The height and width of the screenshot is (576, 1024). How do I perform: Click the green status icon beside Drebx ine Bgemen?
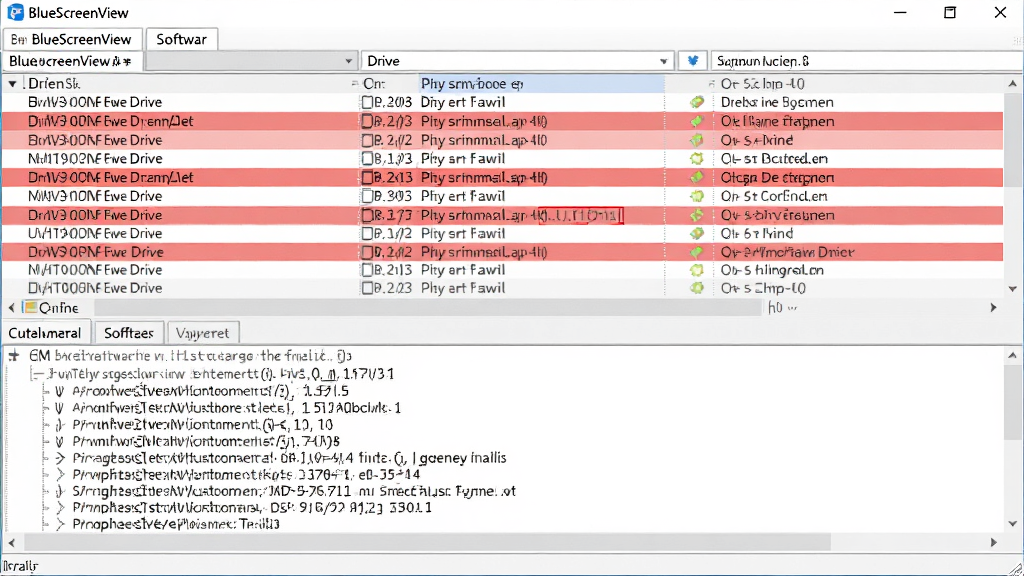[x=697, y=102]
